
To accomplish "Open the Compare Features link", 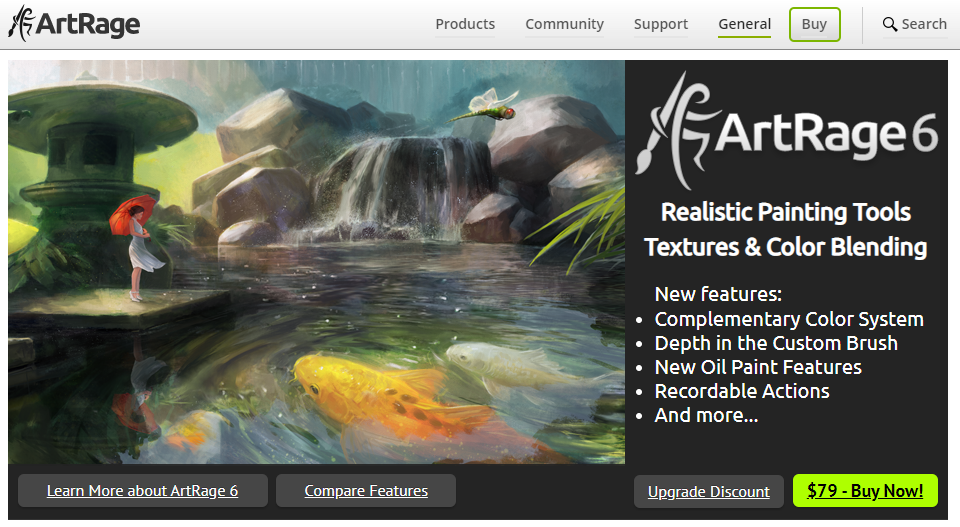I will tap(366, 490).
